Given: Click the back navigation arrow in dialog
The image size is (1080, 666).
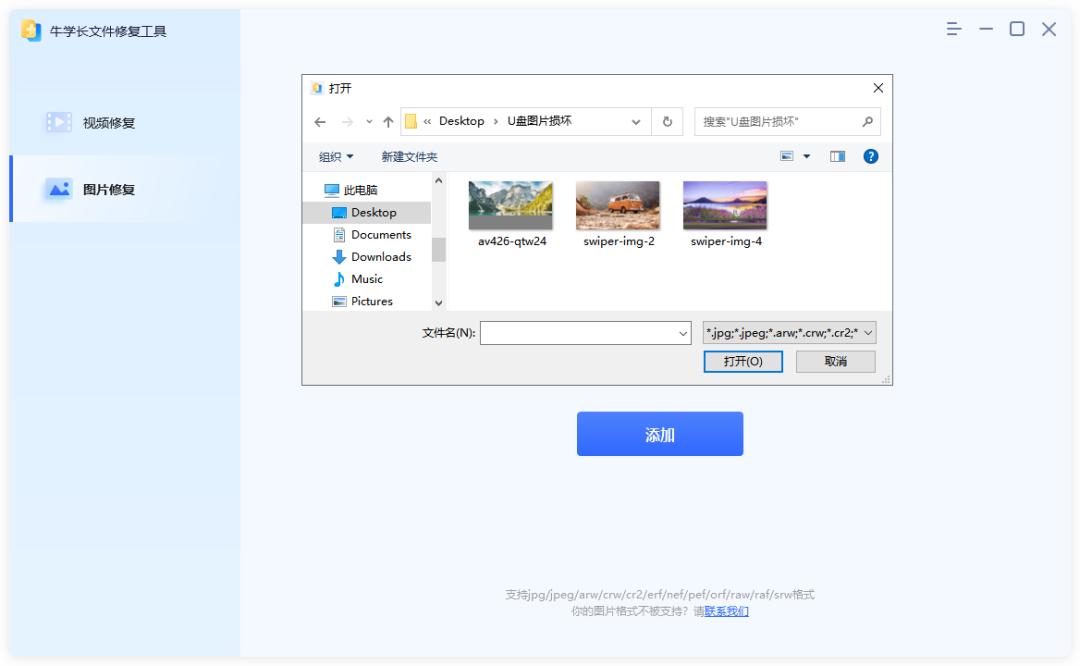Looking at the screenshot, I should tap(320, 120).
